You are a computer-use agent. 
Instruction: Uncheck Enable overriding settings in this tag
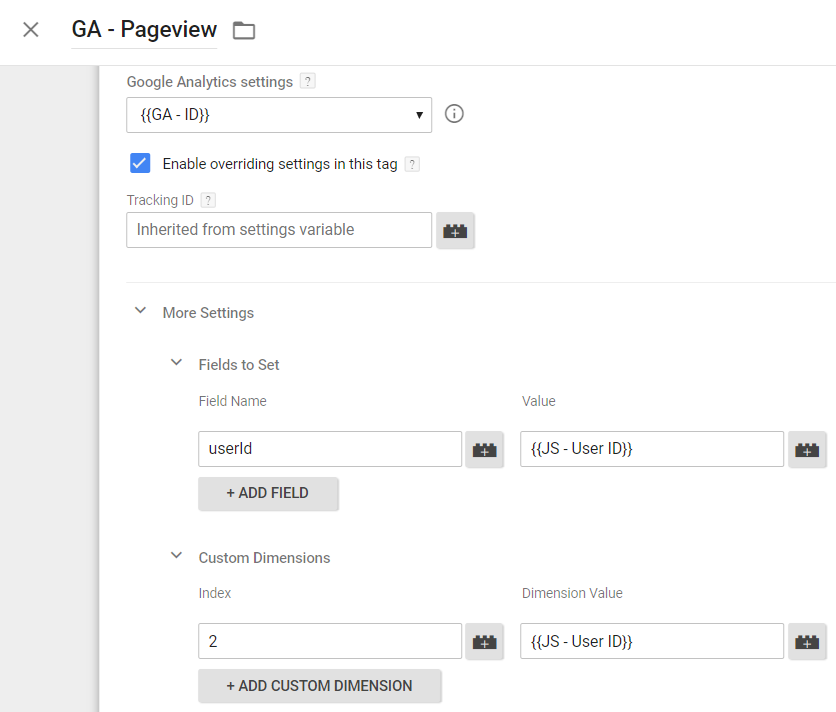pos(140,163)
